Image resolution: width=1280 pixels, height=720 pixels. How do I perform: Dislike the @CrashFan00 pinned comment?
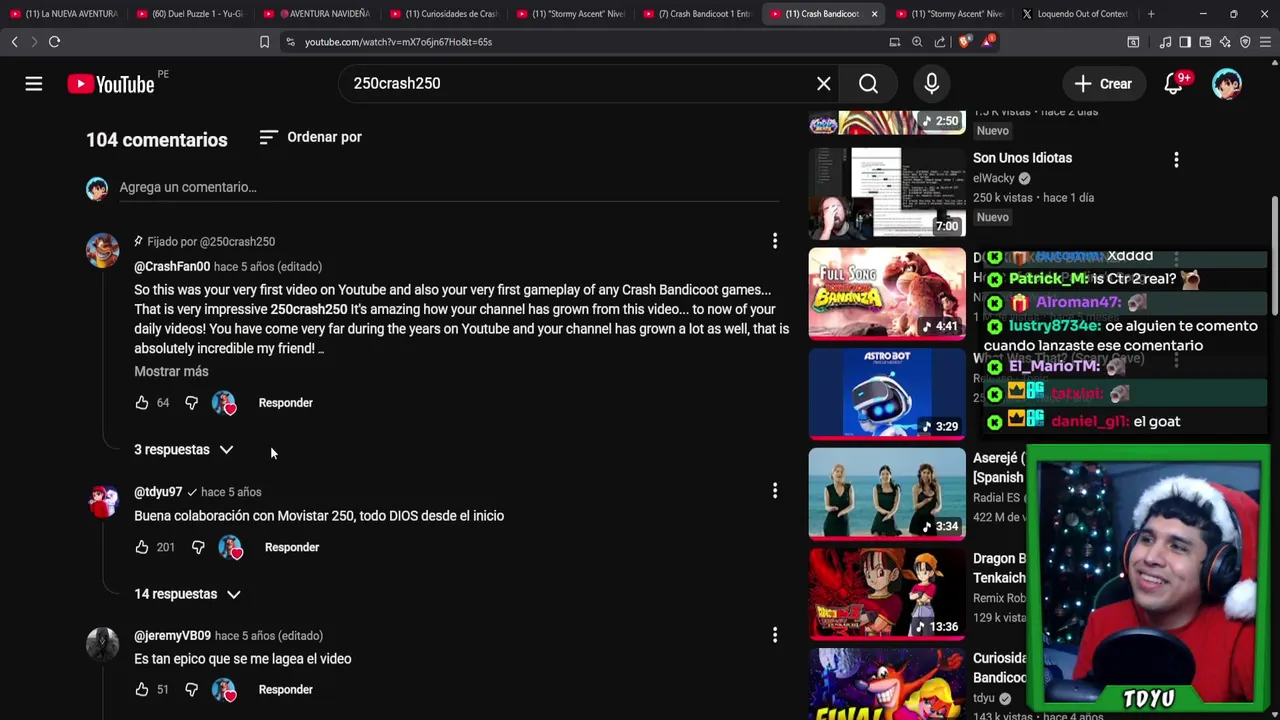[x=191, y=403]
